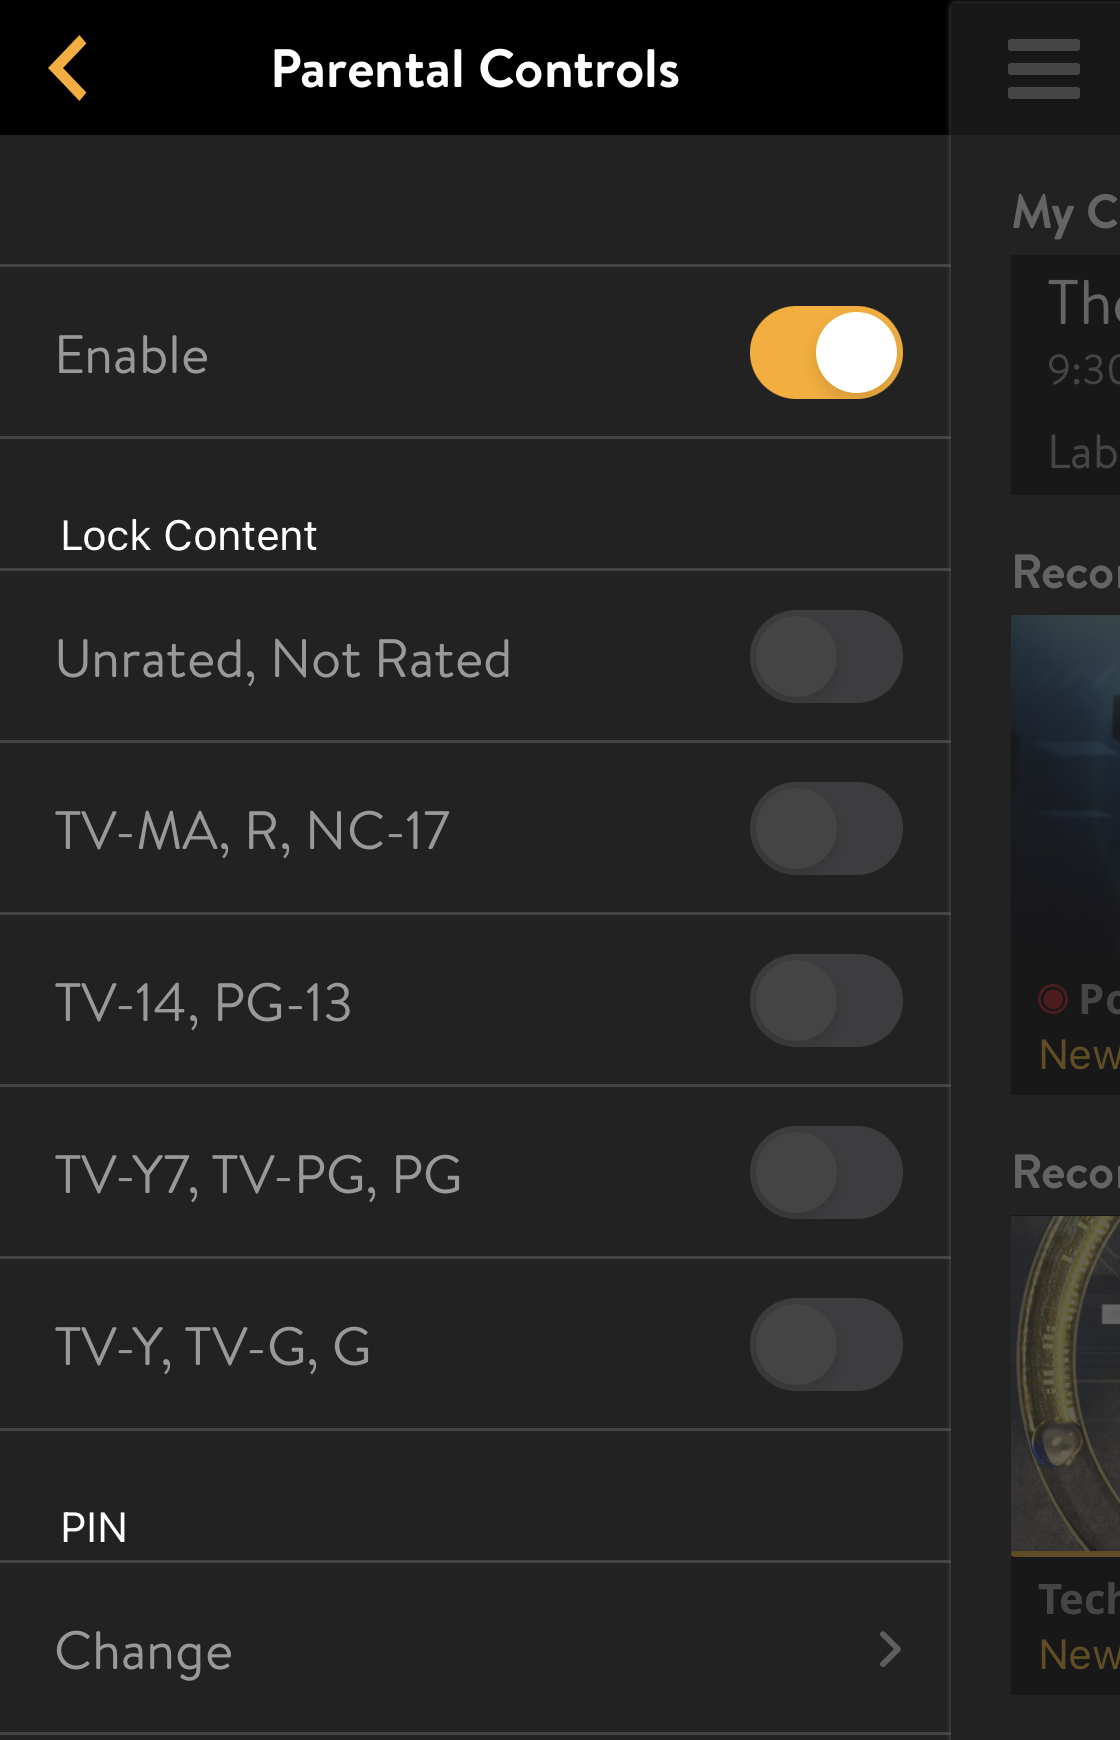The image size is (1120, 1740).
Task: Open the 9:30 program card under My Channels
Action: 1065,375
